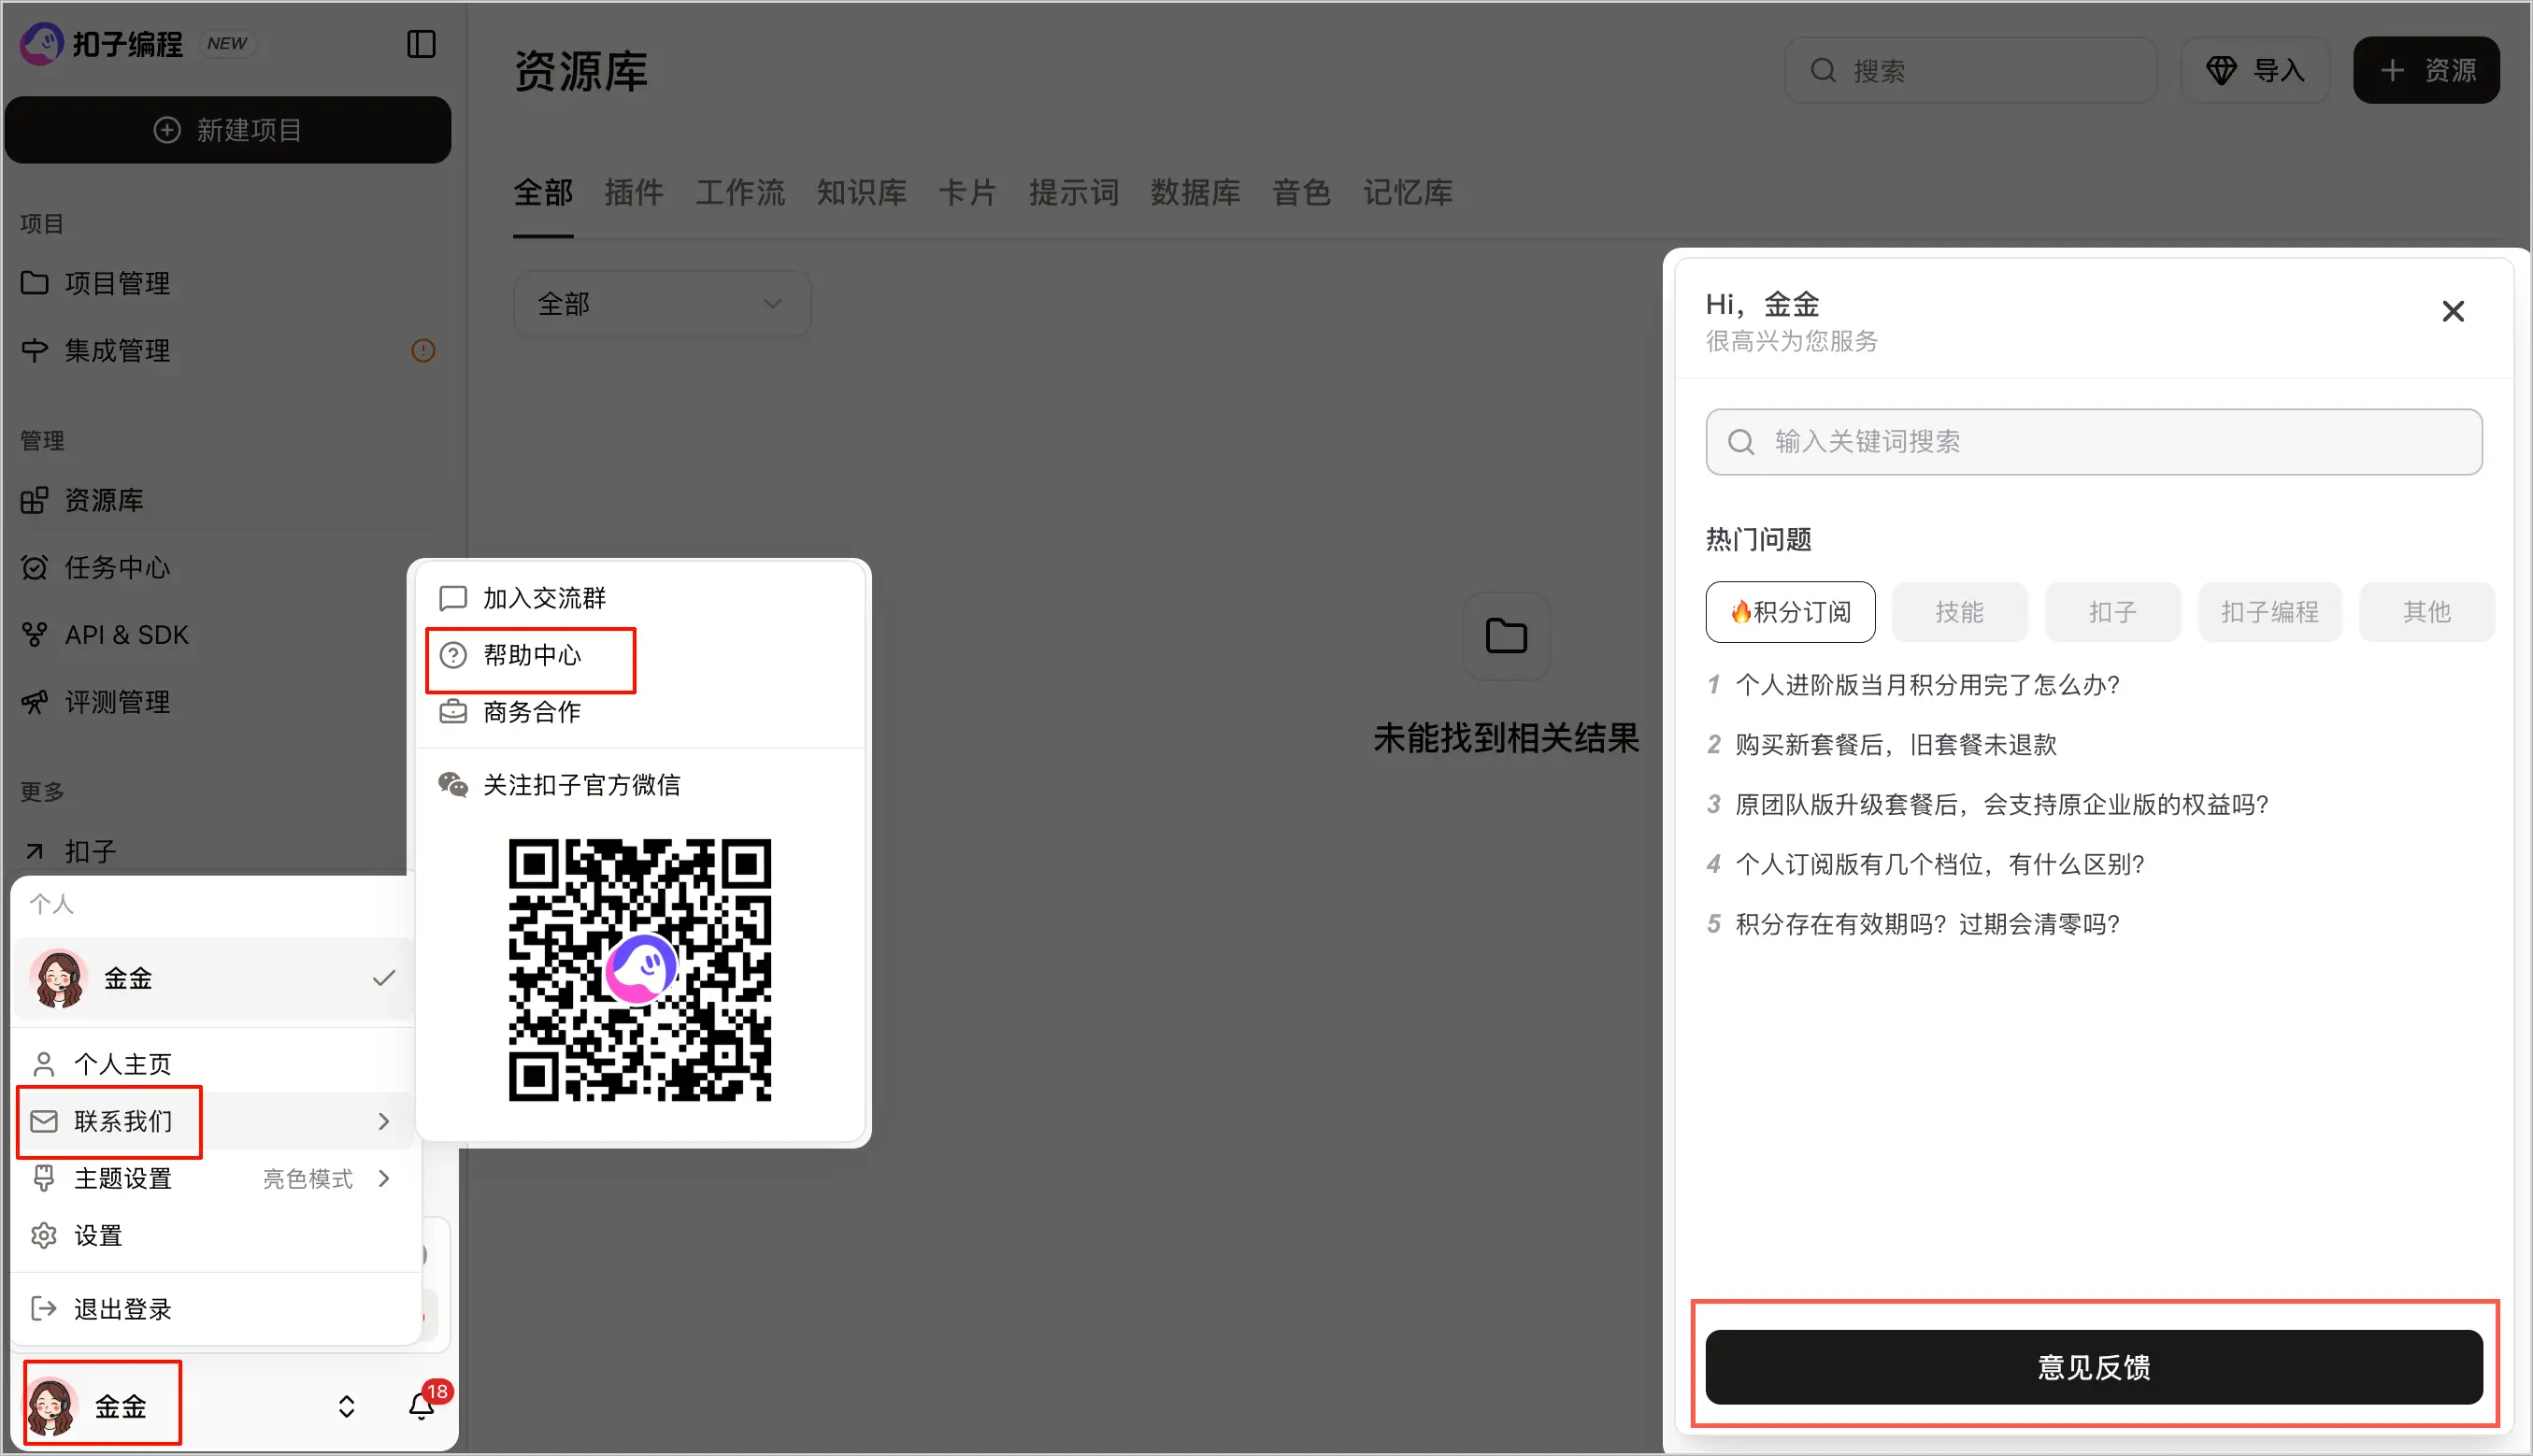Click 退出登录 to log out
The height and width of the screenshot is (1456, 2533).
coord(213,1308)
